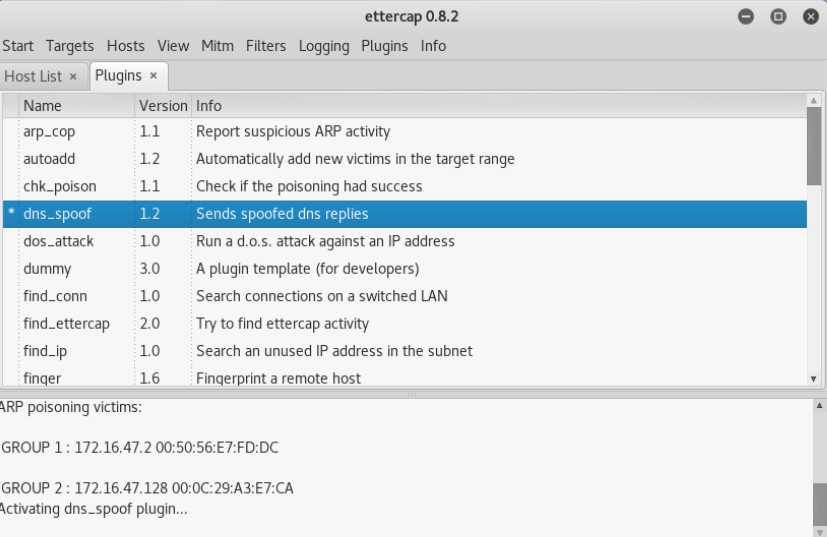Sort plugins by the Name column

pyautogui.click(x=43, y=105)
